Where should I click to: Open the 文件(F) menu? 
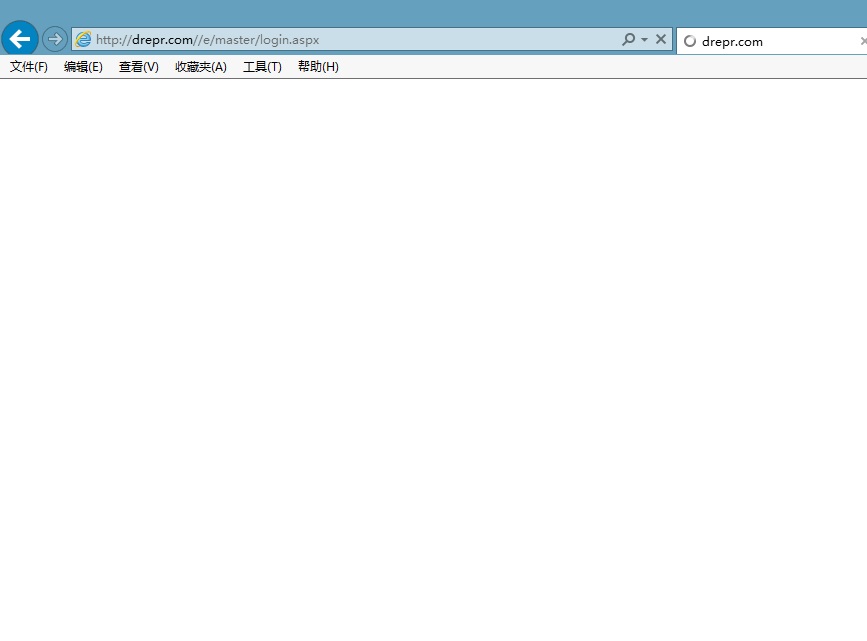[x=29, y=67]
